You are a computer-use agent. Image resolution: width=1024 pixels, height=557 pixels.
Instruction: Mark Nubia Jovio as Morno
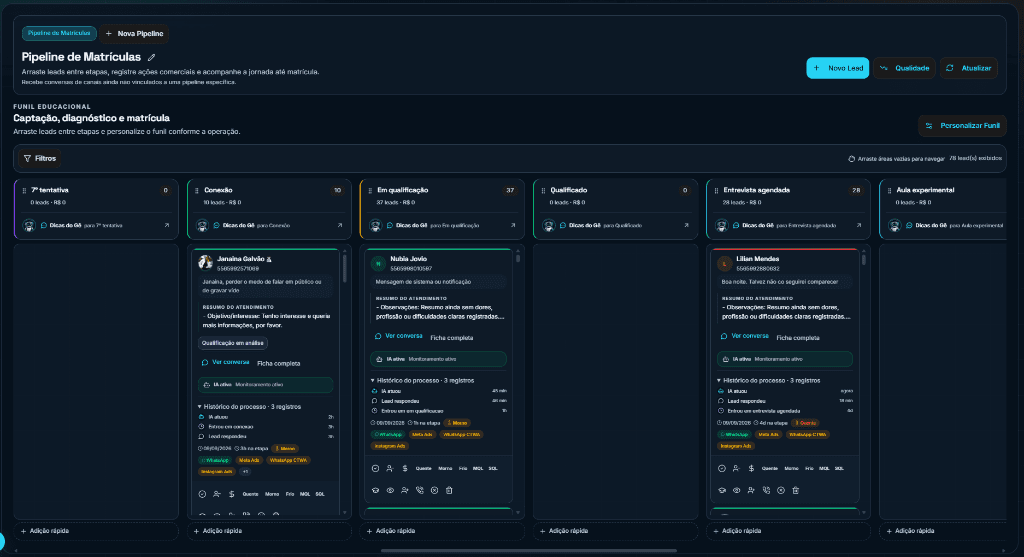[445, 468]
